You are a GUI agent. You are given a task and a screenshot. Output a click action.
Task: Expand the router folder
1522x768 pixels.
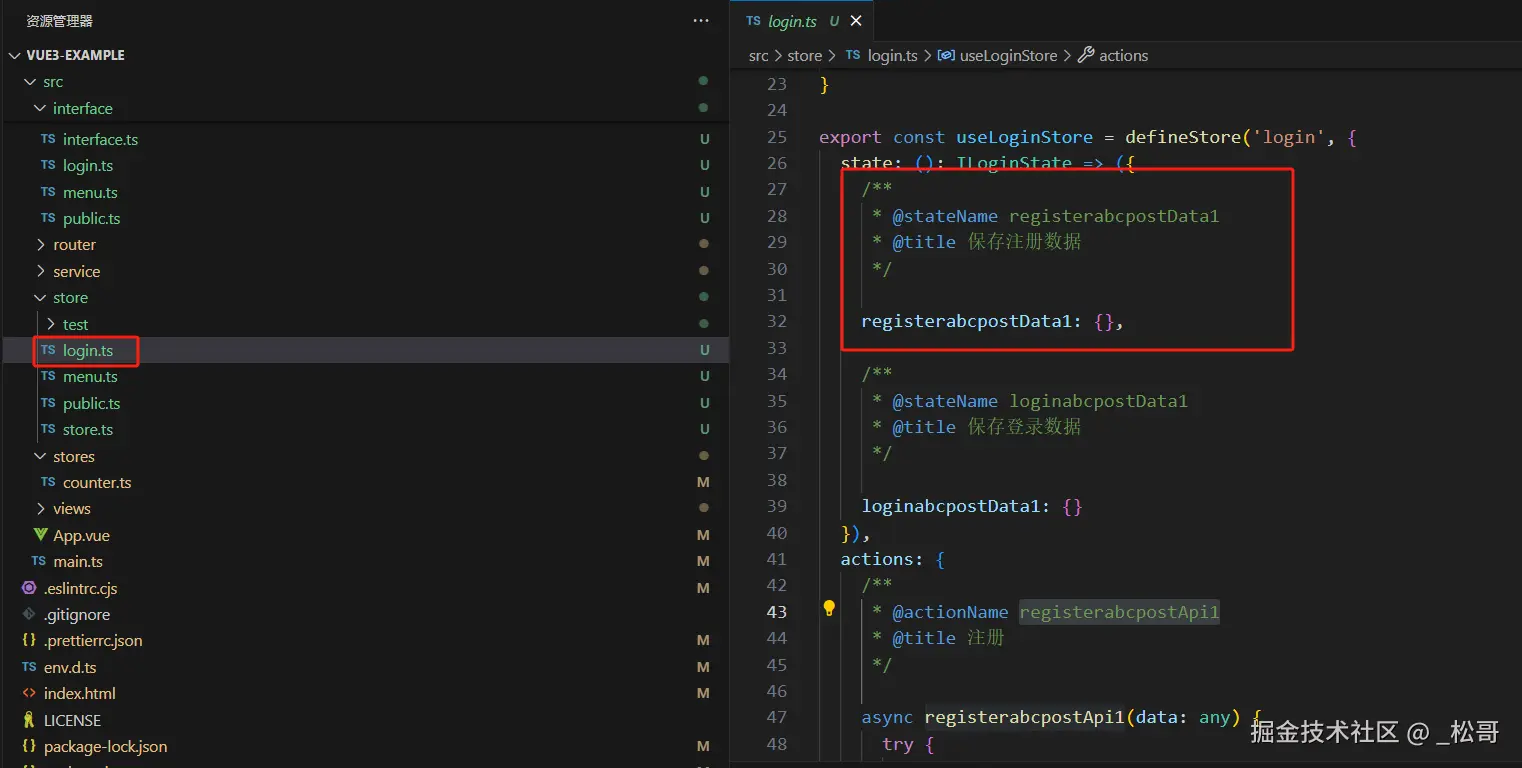coord(40,245)
